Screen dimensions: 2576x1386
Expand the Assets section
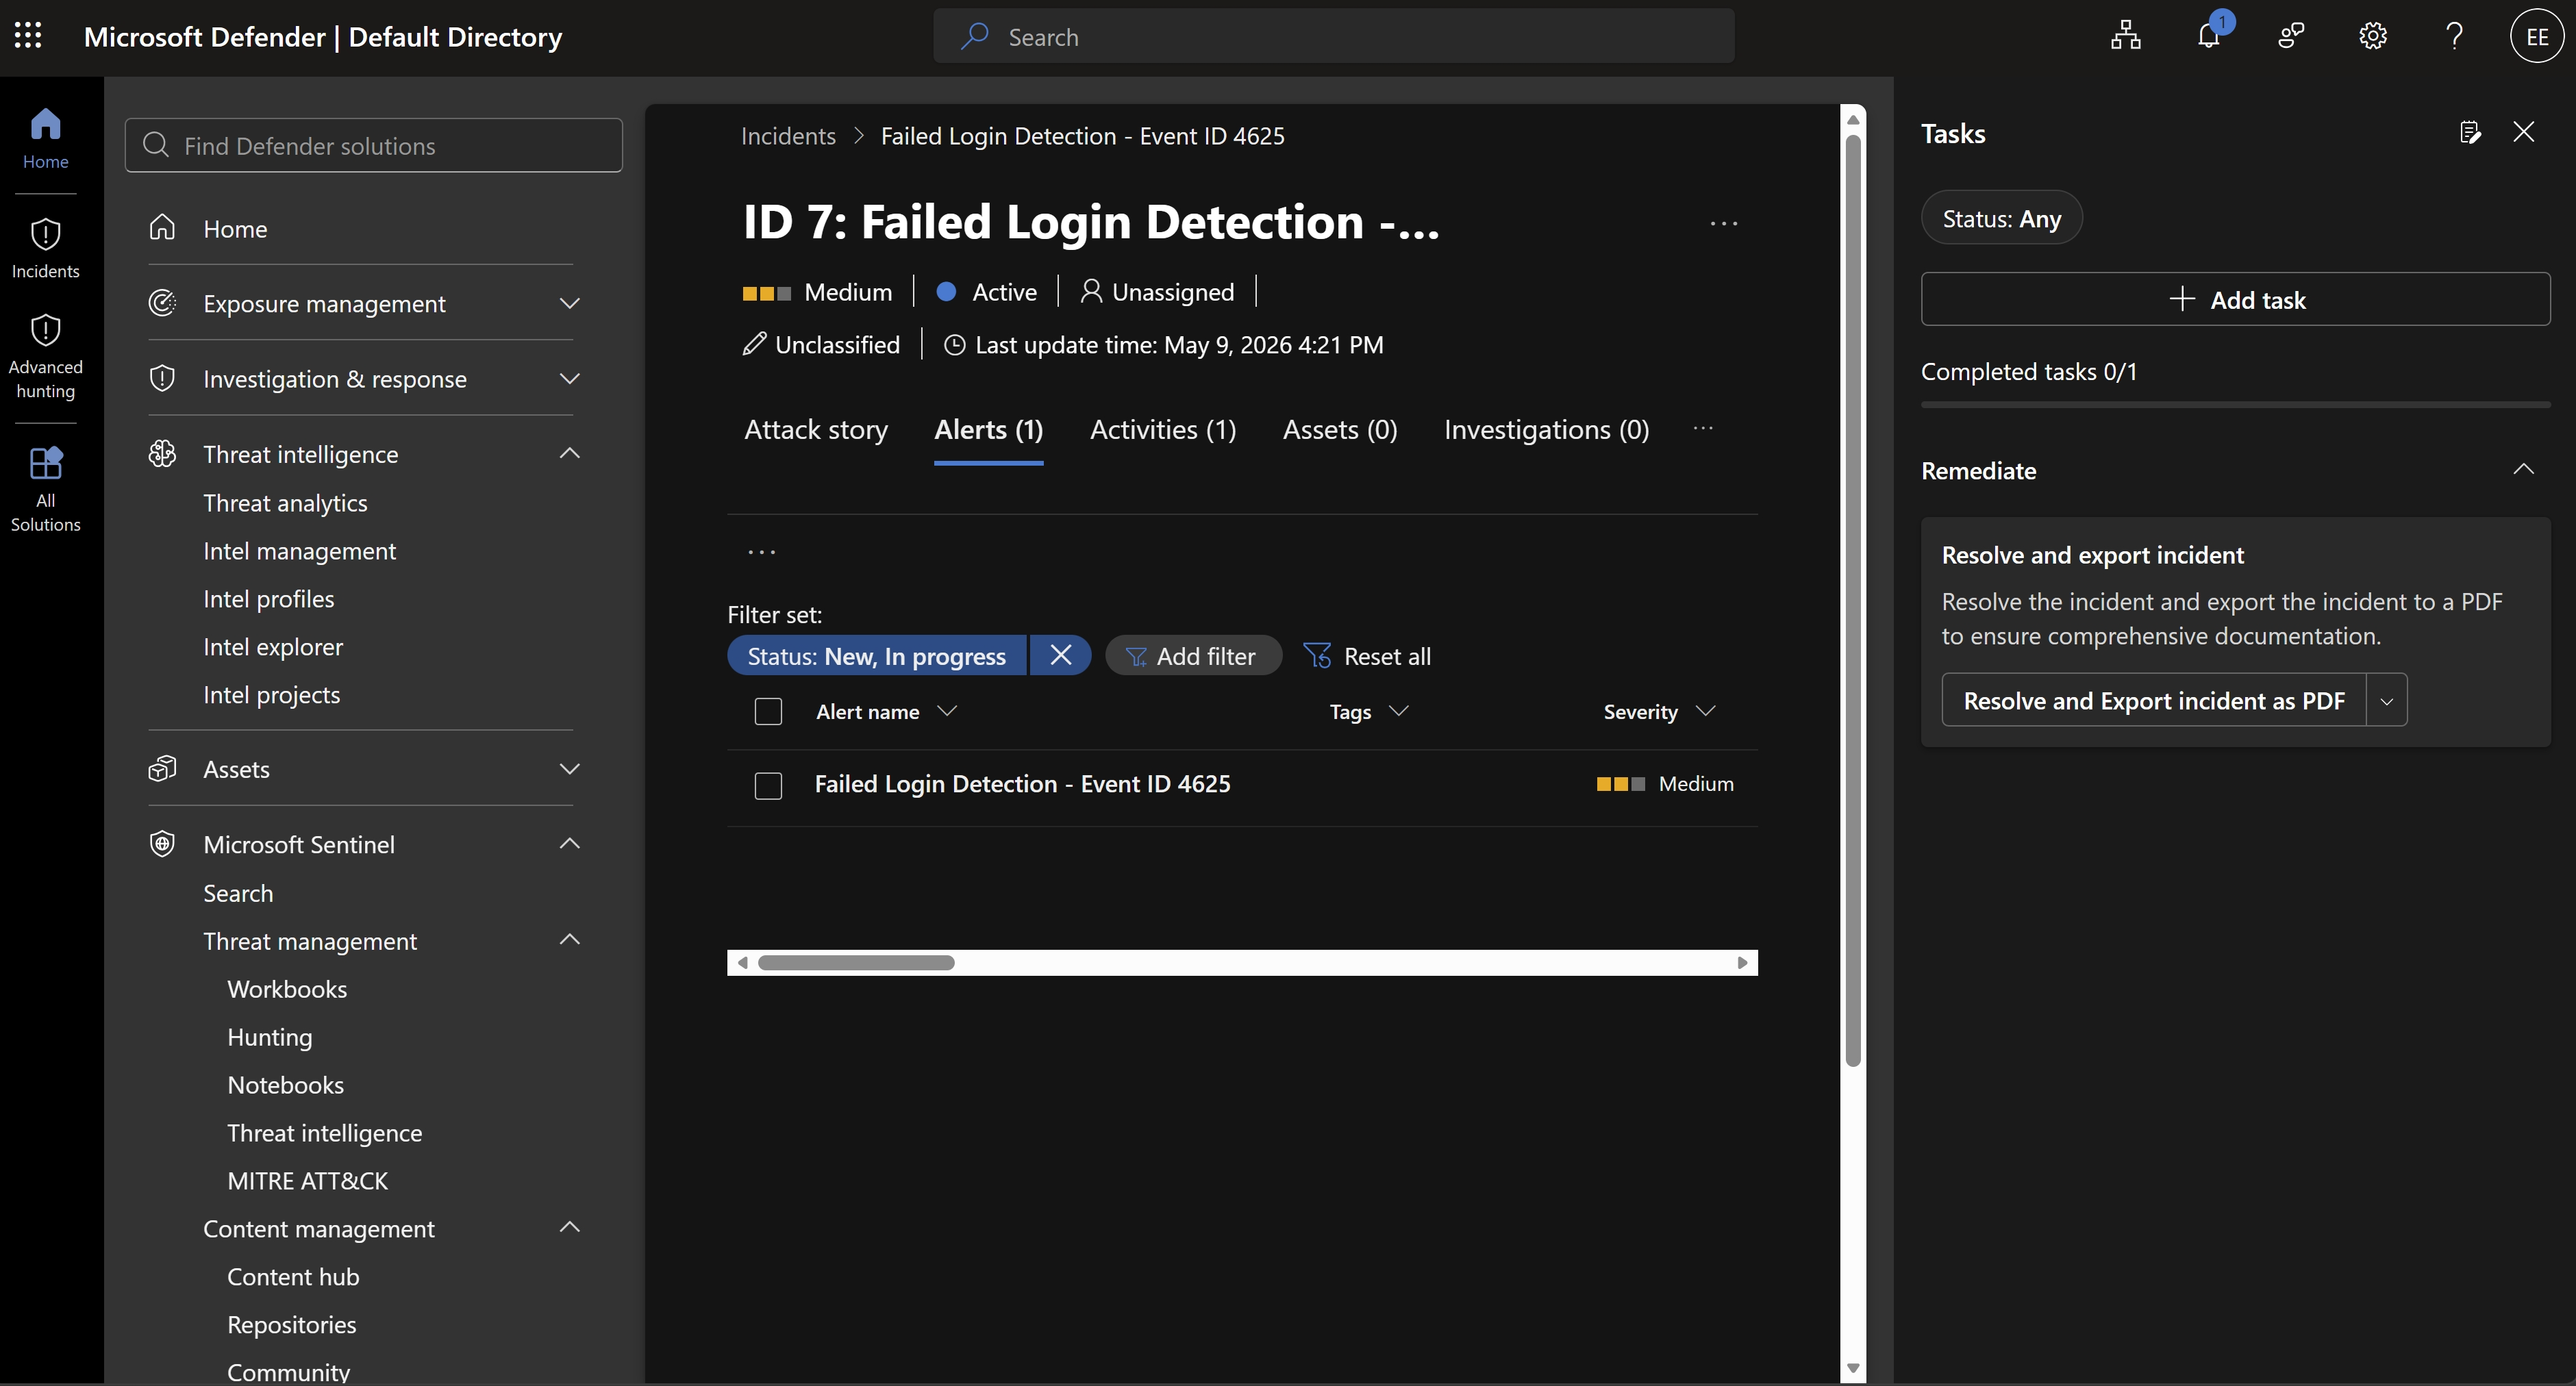[x=570, y=769]
